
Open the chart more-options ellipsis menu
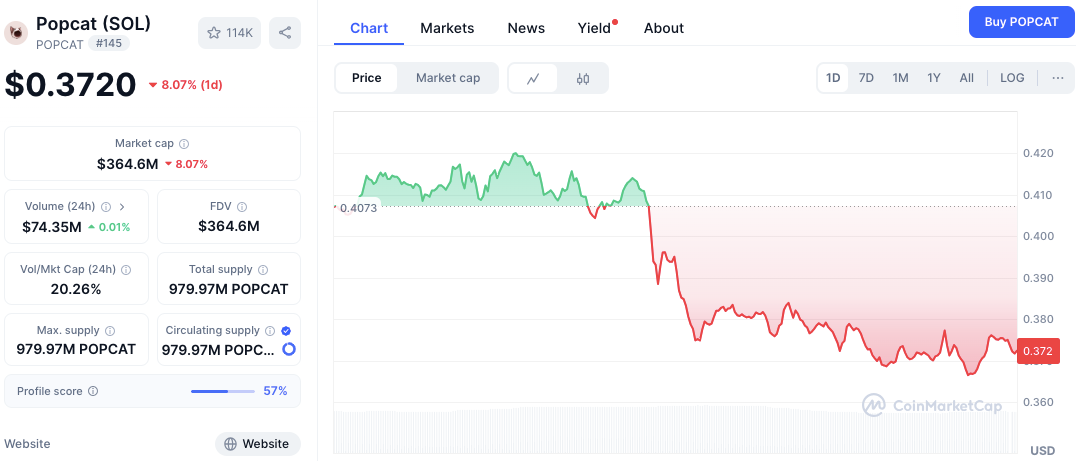[x=1057, y=78]
